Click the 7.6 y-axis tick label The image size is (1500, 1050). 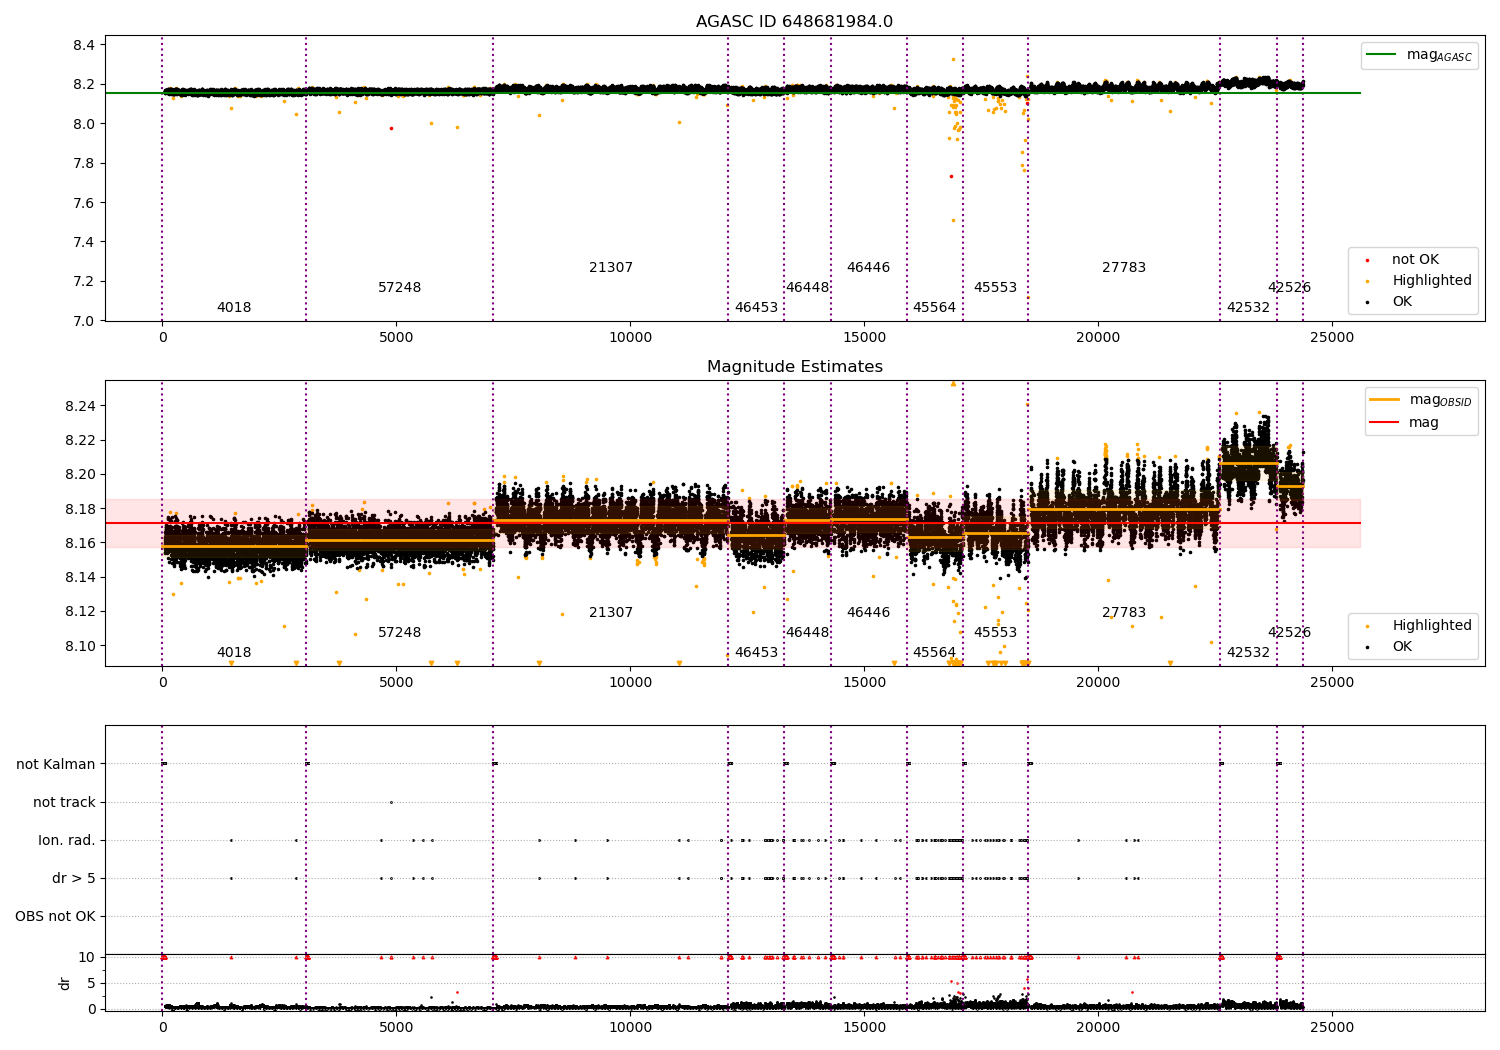[84, 203]
